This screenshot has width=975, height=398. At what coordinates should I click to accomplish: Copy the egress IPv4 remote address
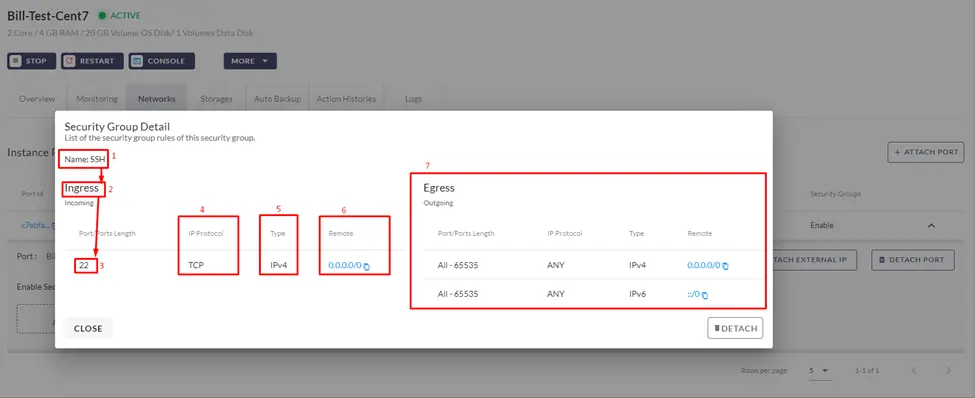pos(726,266)
